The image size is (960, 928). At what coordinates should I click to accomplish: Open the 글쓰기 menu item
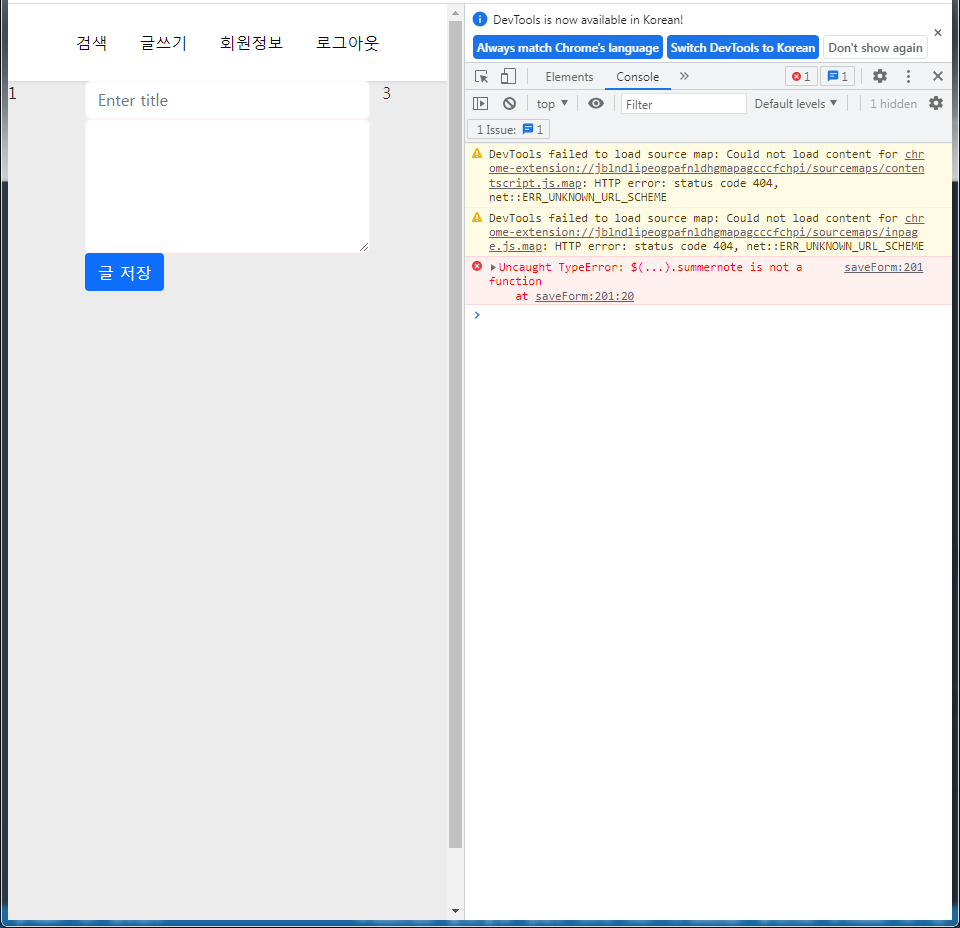pos(163,42)
